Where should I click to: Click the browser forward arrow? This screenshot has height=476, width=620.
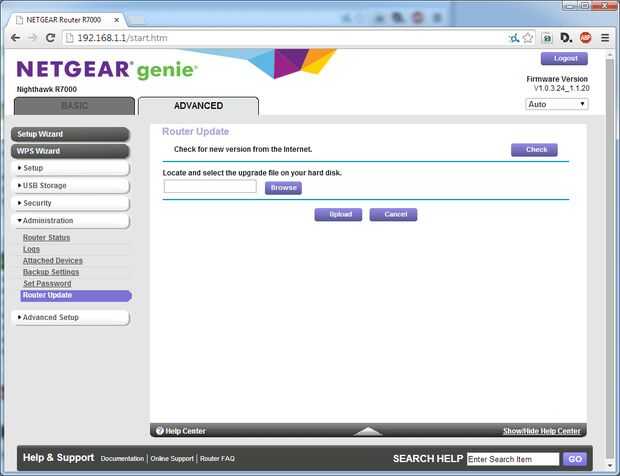click(32, 38)
